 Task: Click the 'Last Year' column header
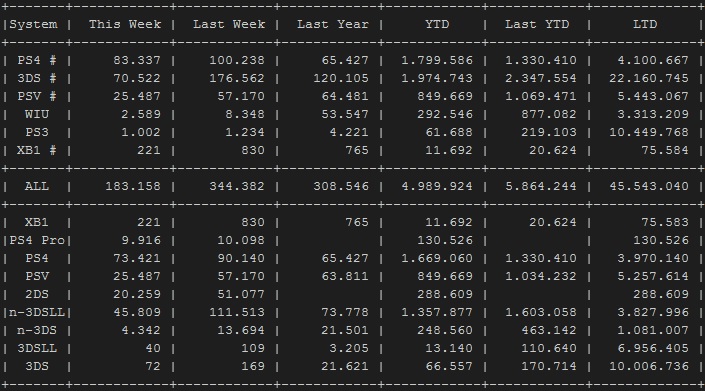tap(333, 24)
